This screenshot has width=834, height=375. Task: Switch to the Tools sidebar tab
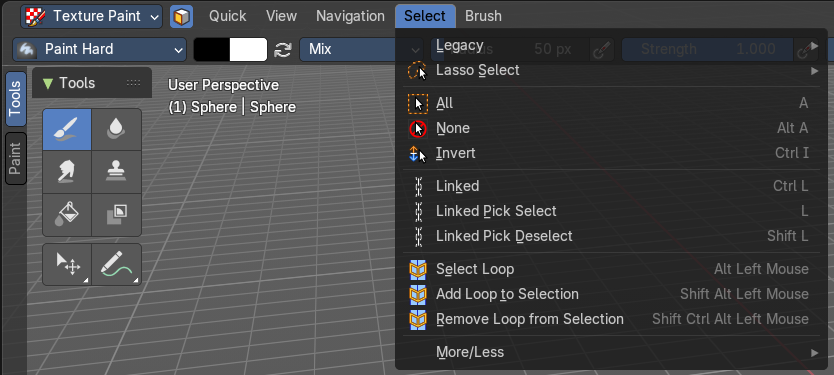point(15,99)
